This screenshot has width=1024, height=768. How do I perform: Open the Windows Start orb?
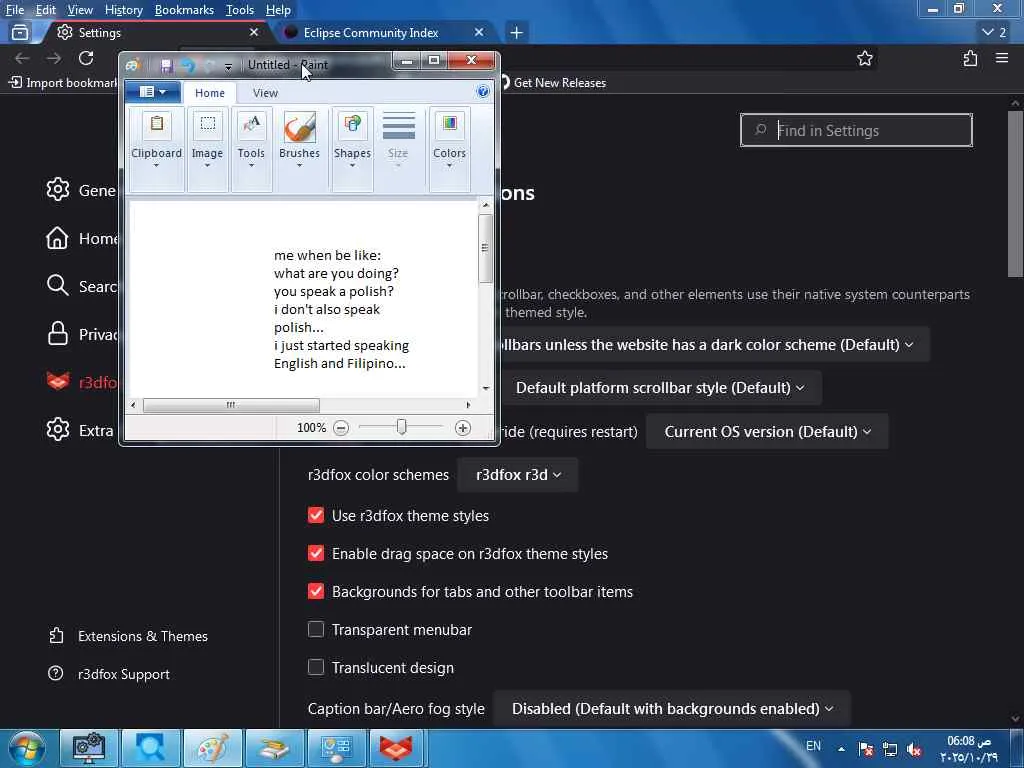[x=27, y=748]
